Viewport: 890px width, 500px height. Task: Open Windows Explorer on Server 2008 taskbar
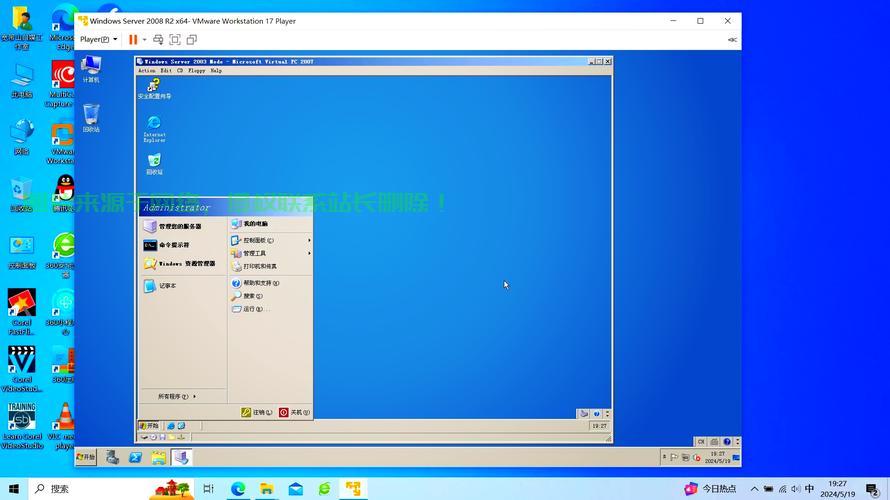tap(158, 457)
